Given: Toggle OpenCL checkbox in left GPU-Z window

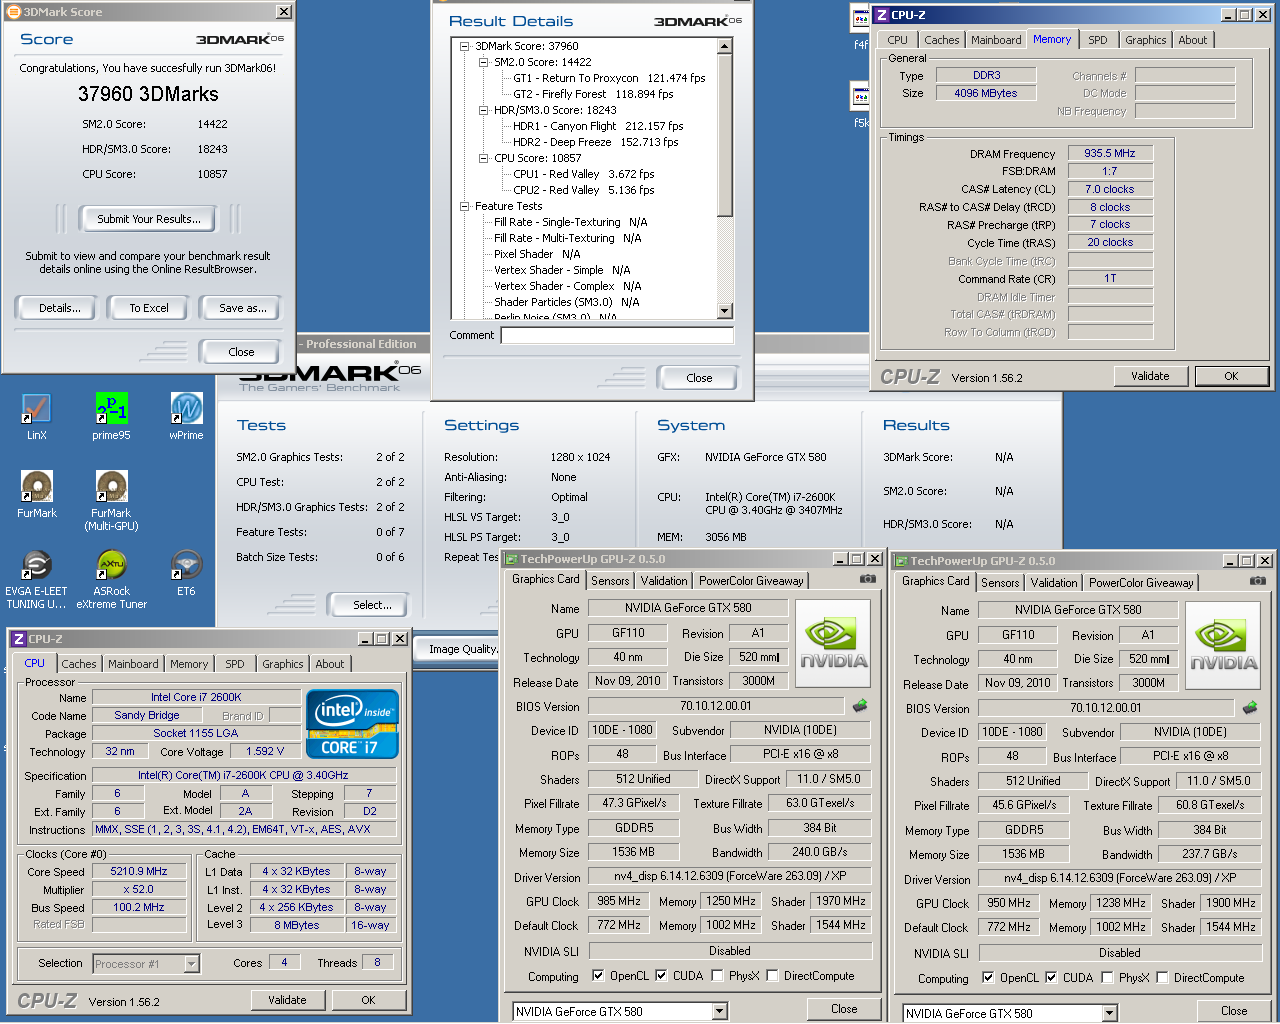Looking at the screenshot, I should point(598,976).
